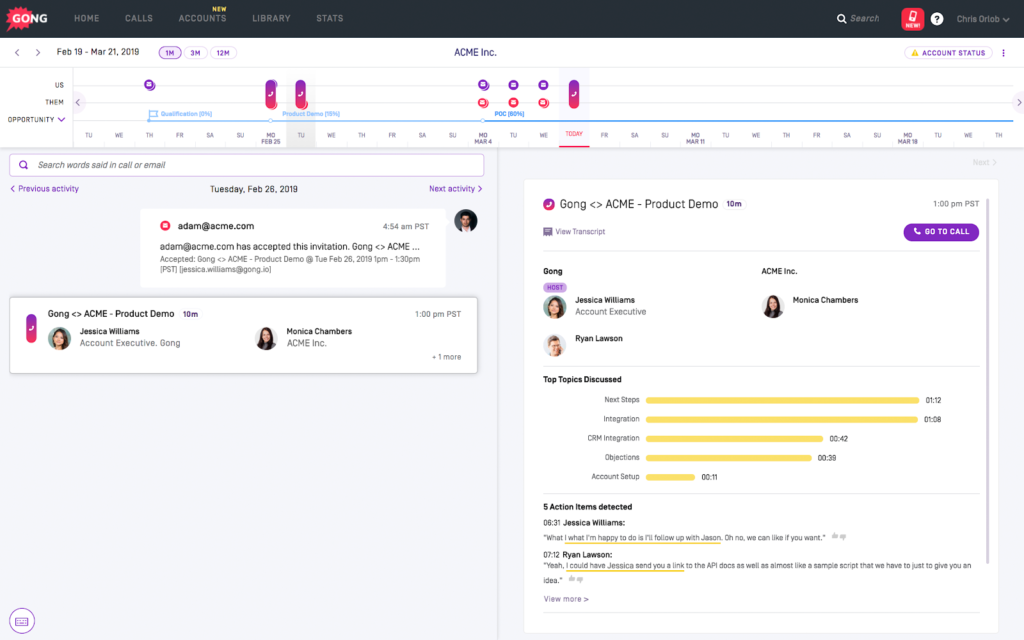The width and height of the screenshot is (1024, 640).
Task: Click Ryan Lawson avatar in details
Action: coord(554,345)
